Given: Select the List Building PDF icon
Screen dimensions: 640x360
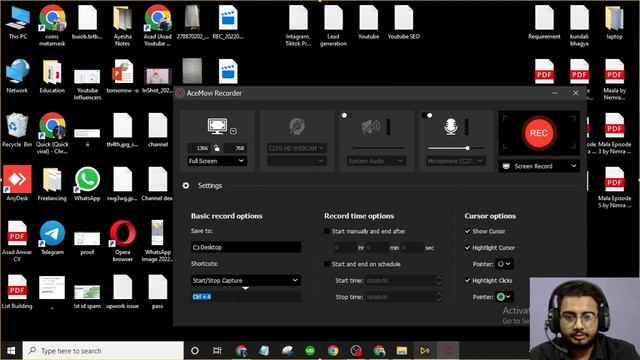Looking at the screenshot, I should [x=17, y=291].
